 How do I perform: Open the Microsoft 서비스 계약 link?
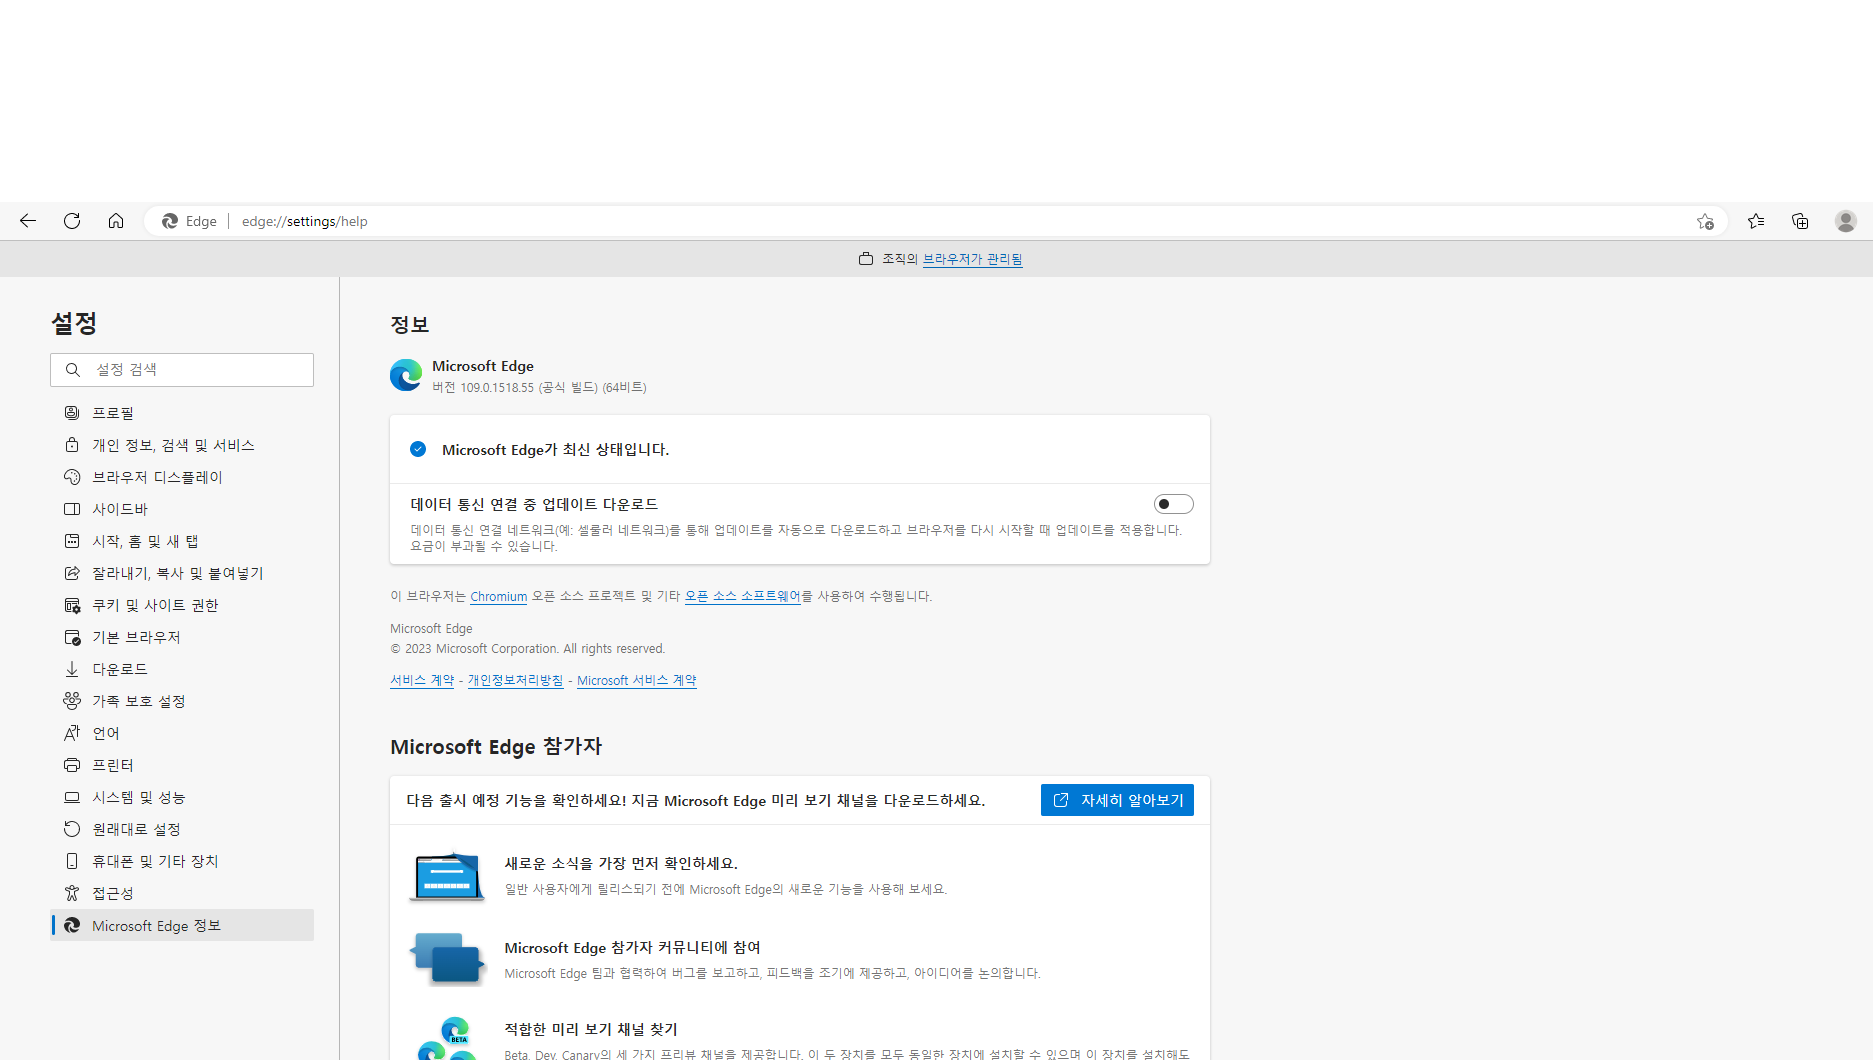636,680
